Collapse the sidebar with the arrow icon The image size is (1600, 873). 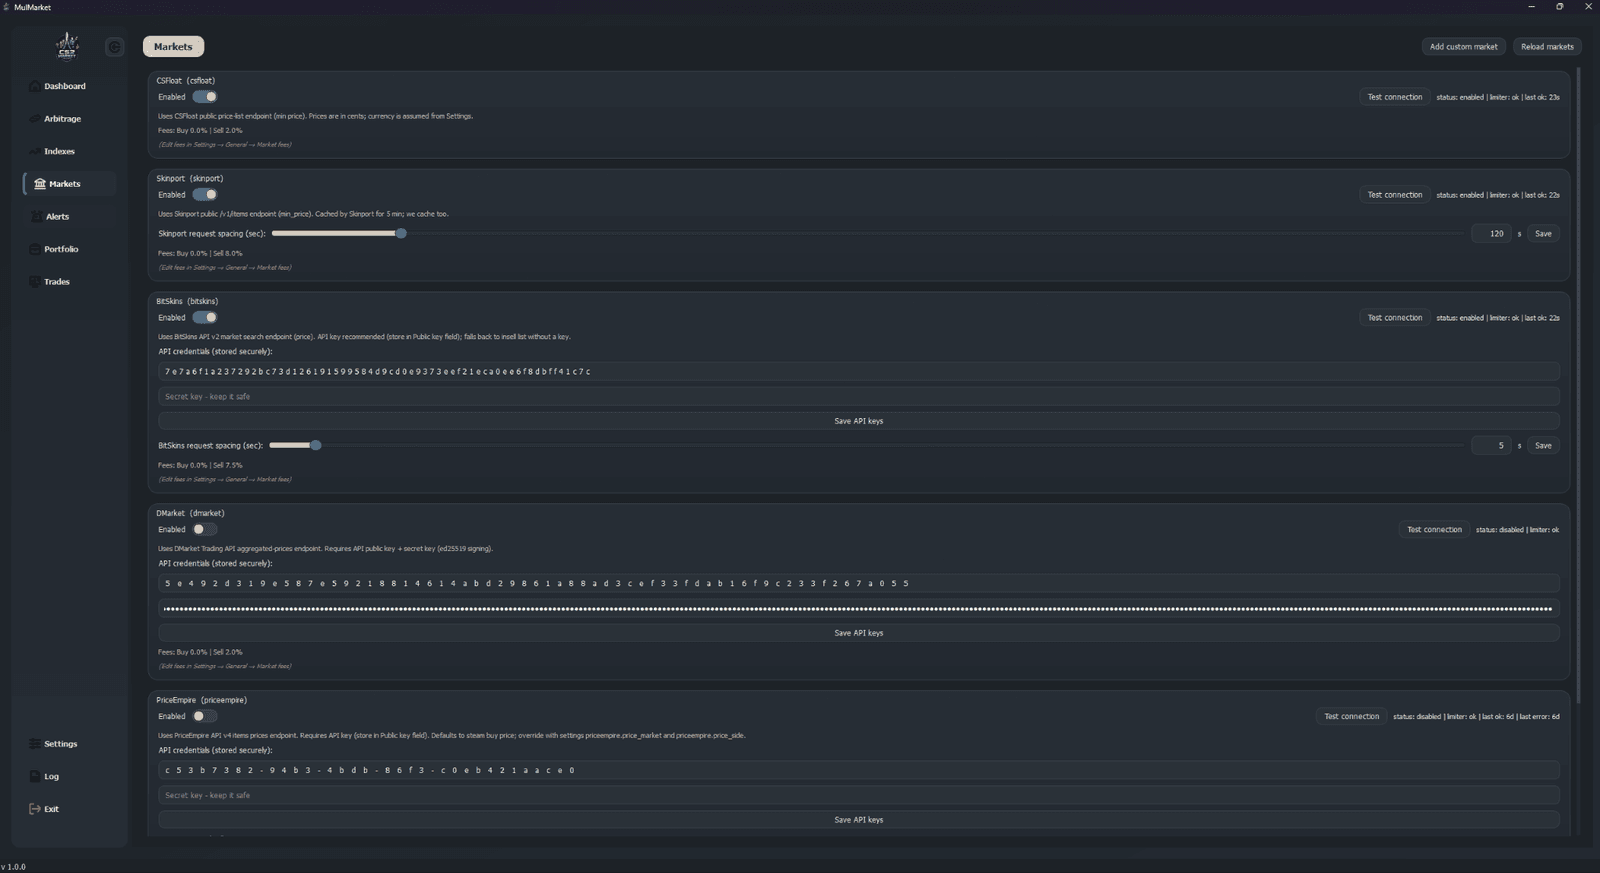click(114, 47)
